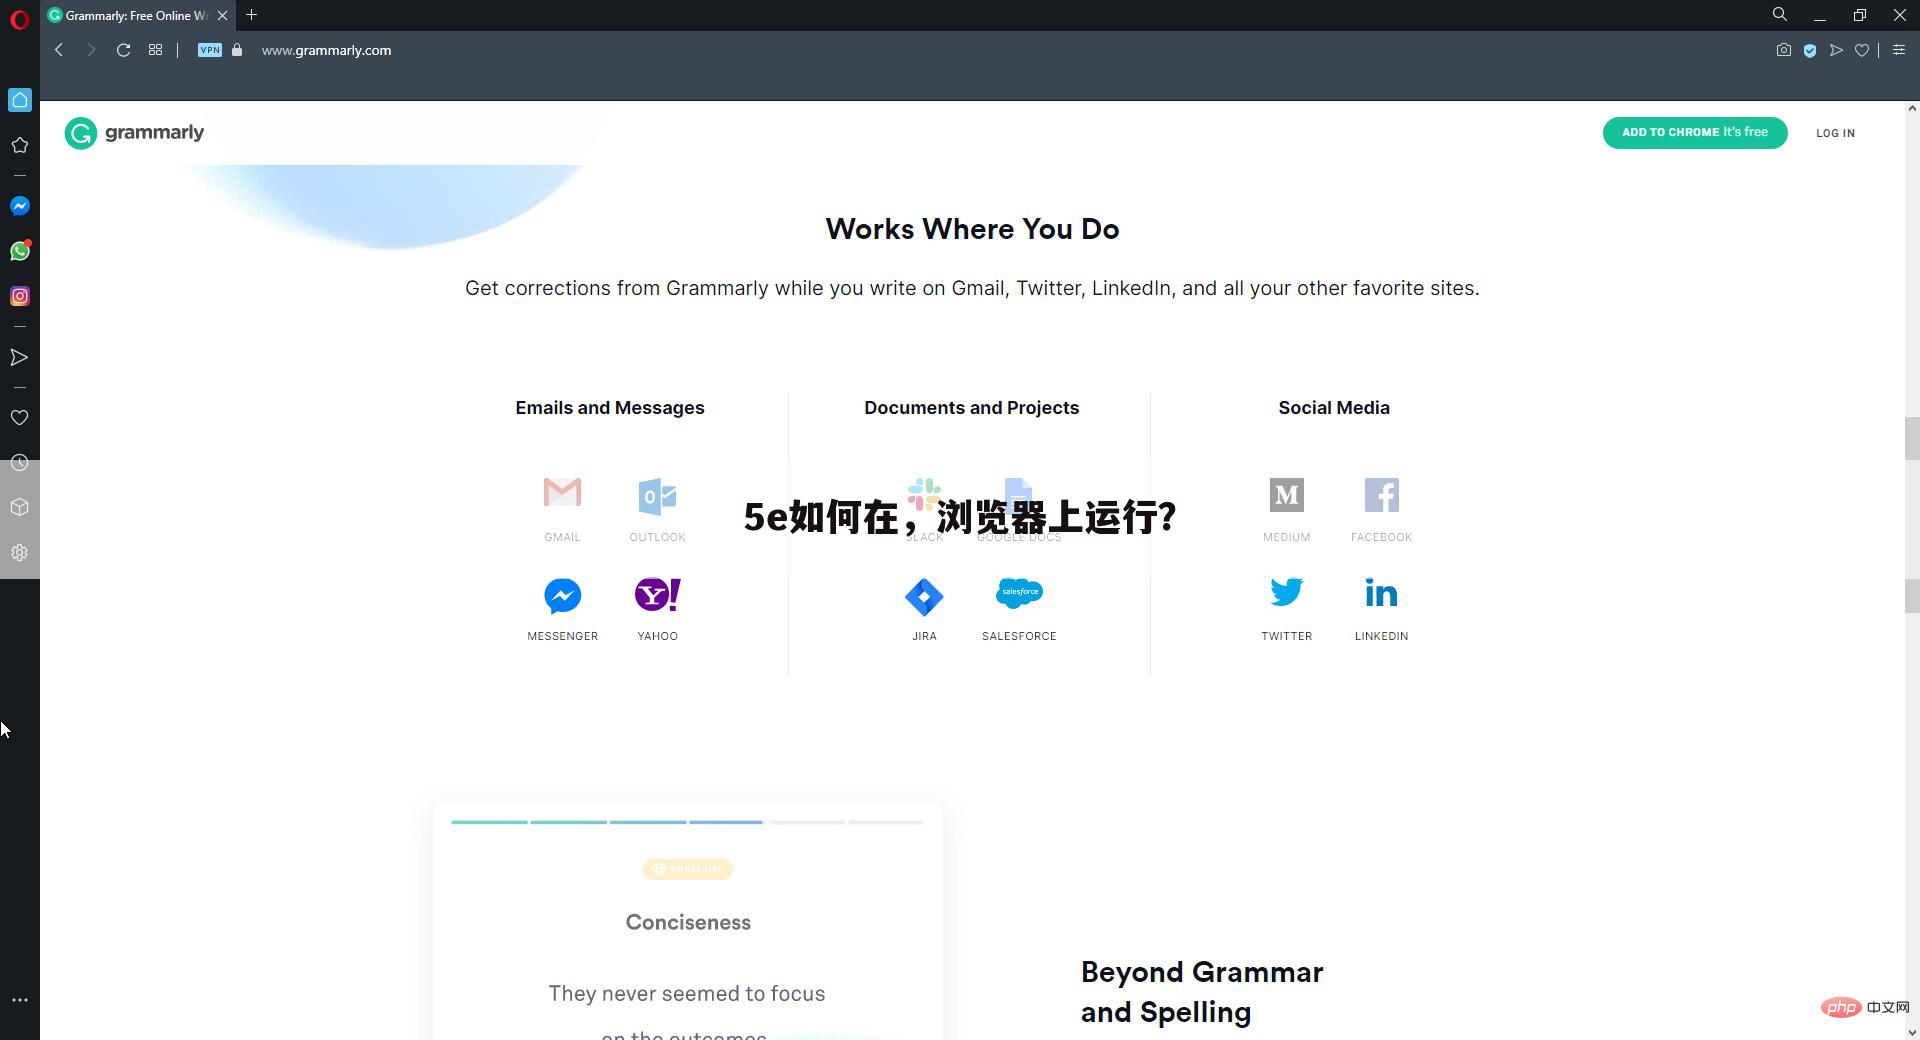Go forward to the next page
Viewport: 1920px width, 1040px height.
91,50
